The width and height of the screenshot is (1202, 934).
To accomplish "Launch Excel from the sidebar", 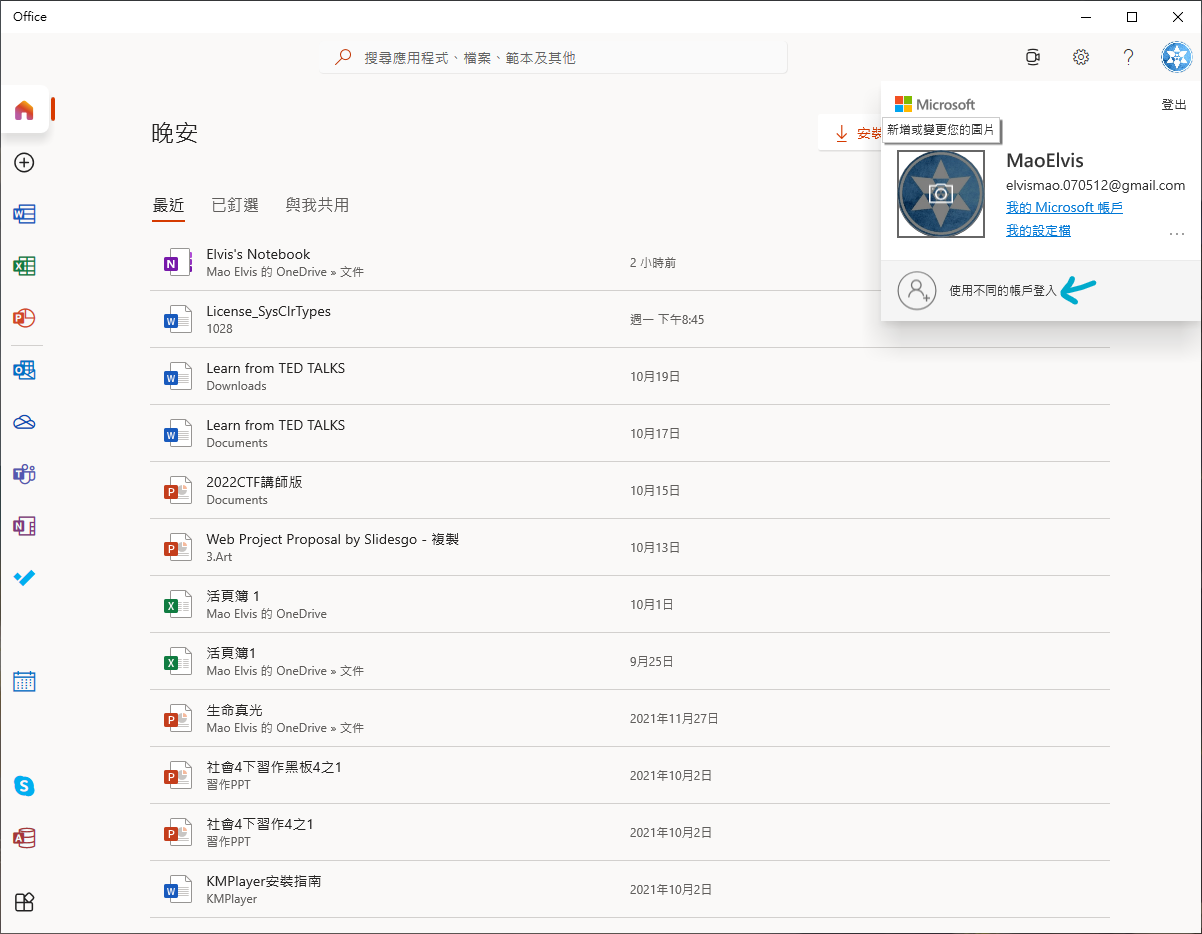I will pos(24,266).
